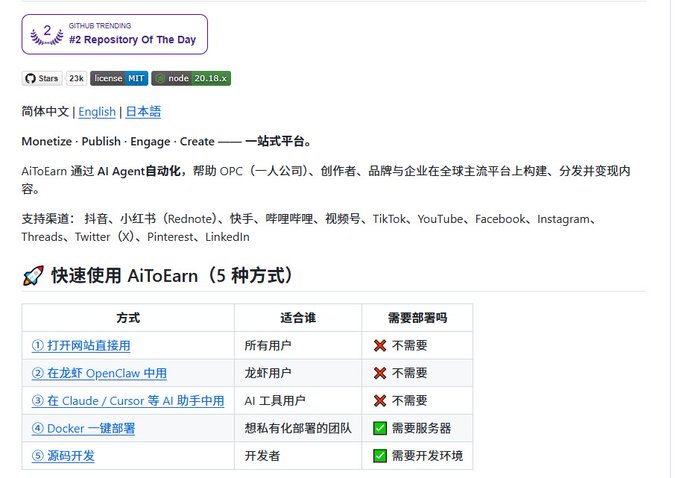Open the GitHub Trending #2 Repository badge

pos(115,35)
